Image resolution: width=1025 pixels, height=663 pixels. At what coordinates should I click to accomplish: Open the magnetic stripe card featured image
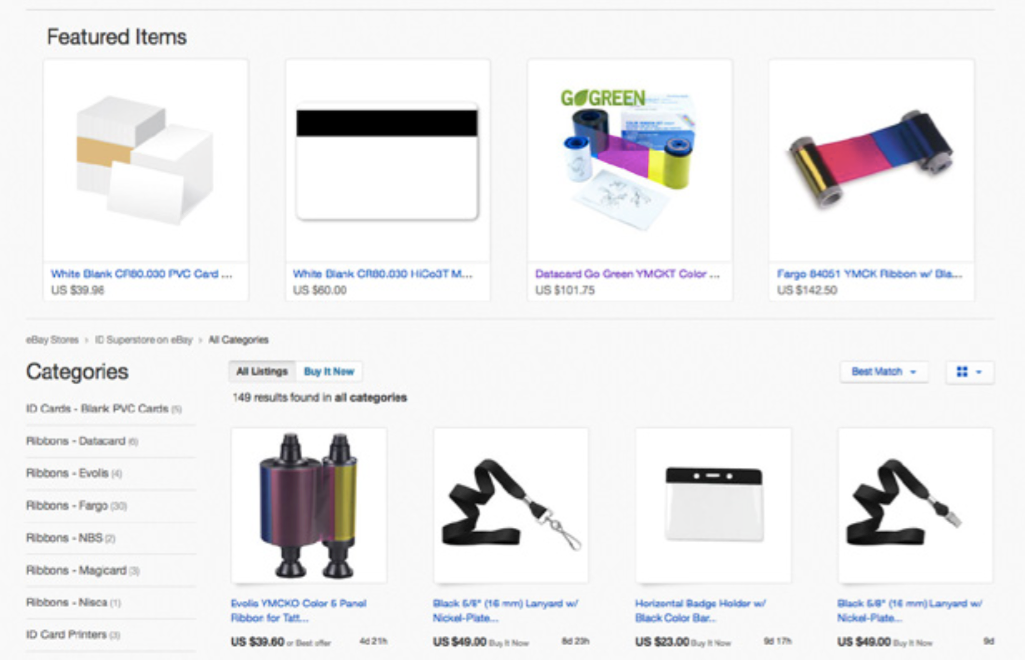pyautogui.click(x=388, y=160)
